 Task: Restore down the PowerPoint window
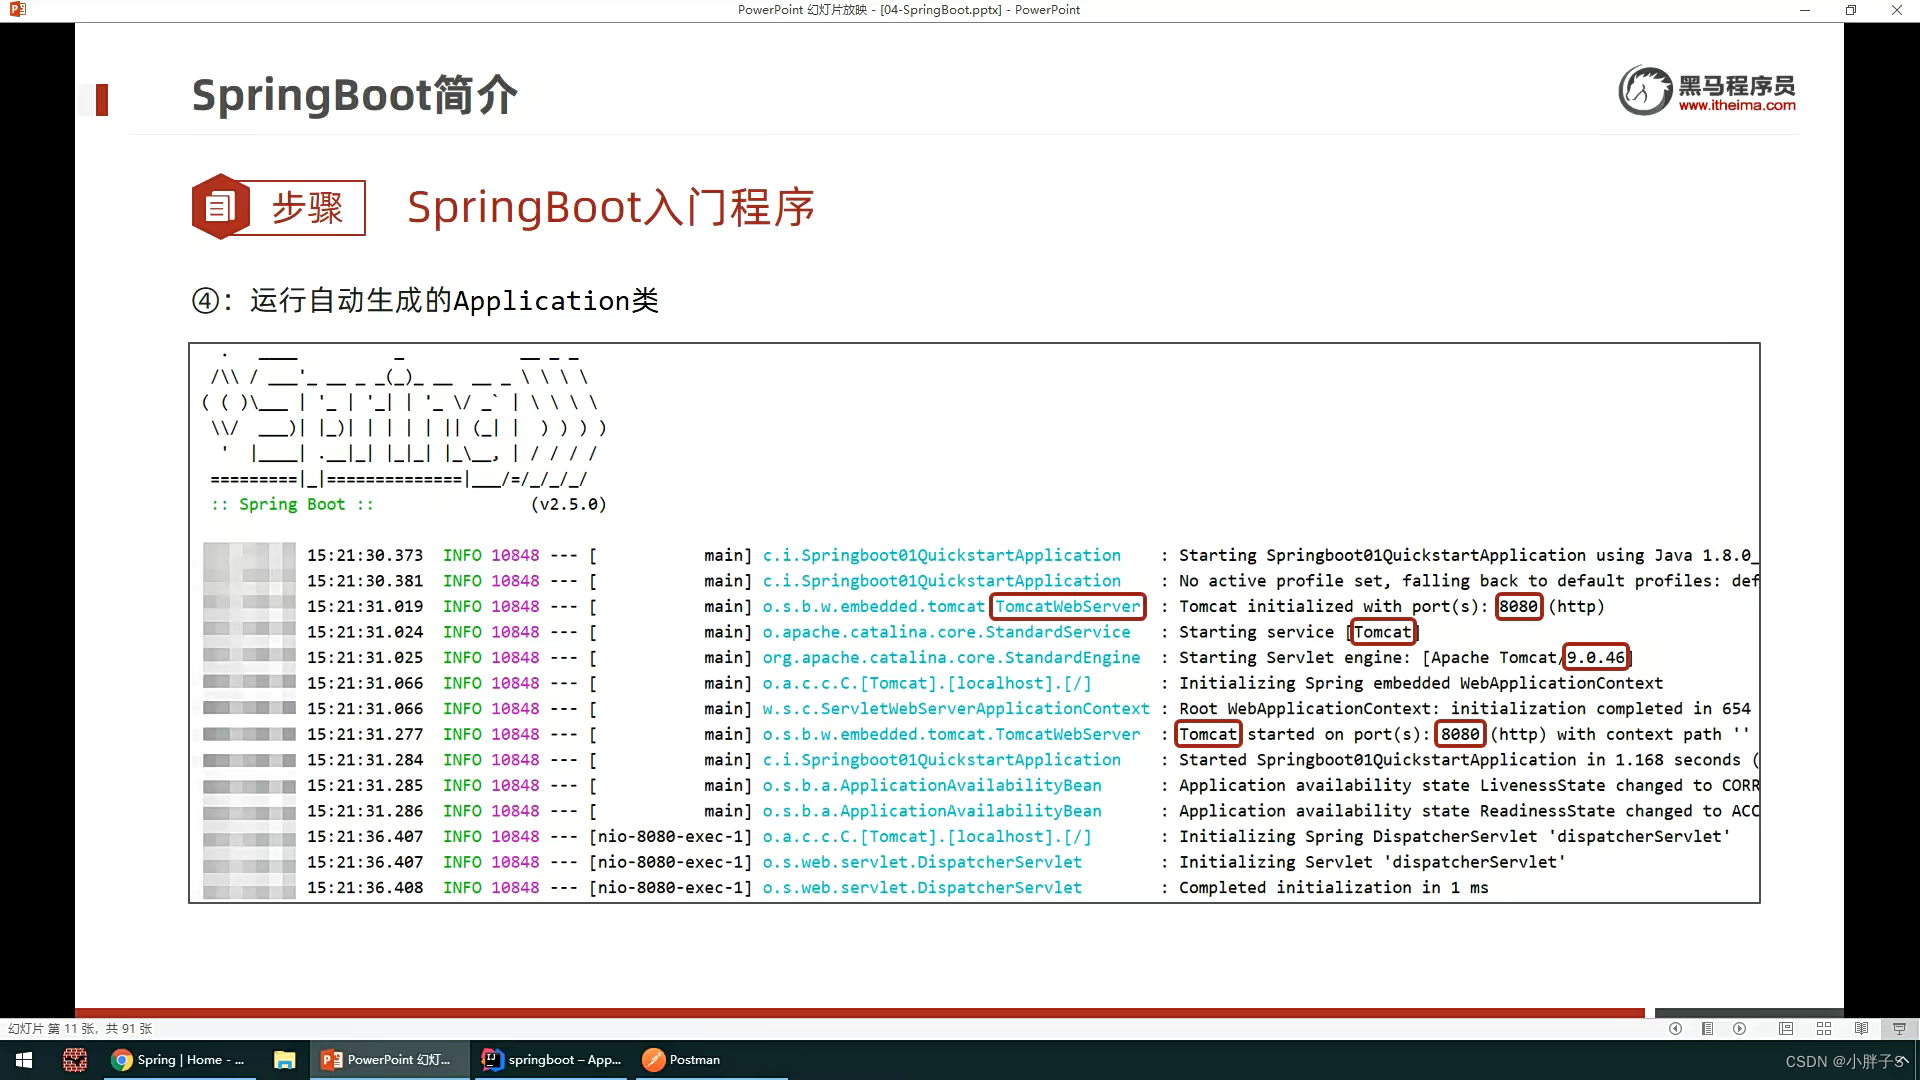(x=1851, y=10)
